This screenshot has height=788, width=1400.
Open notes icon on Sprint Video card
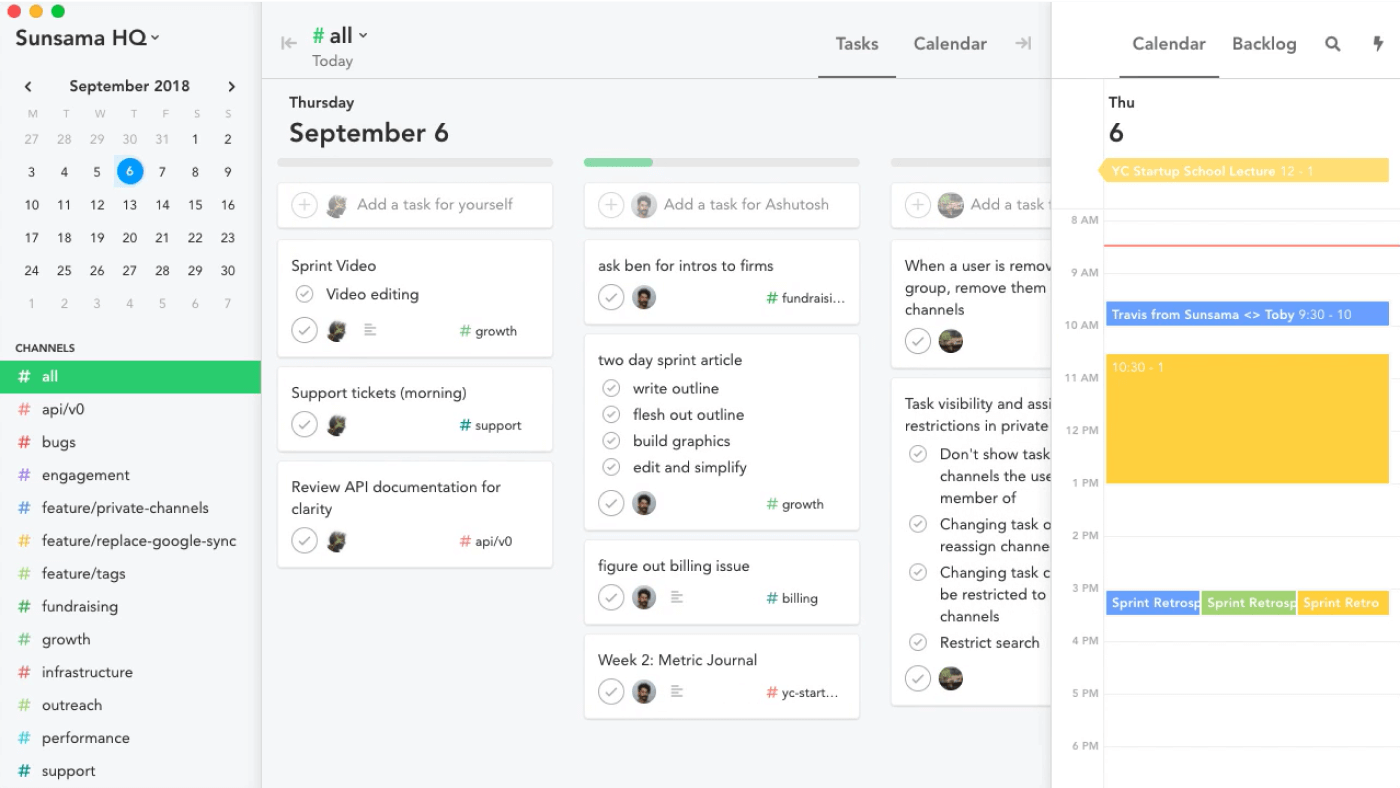point(370,330)
